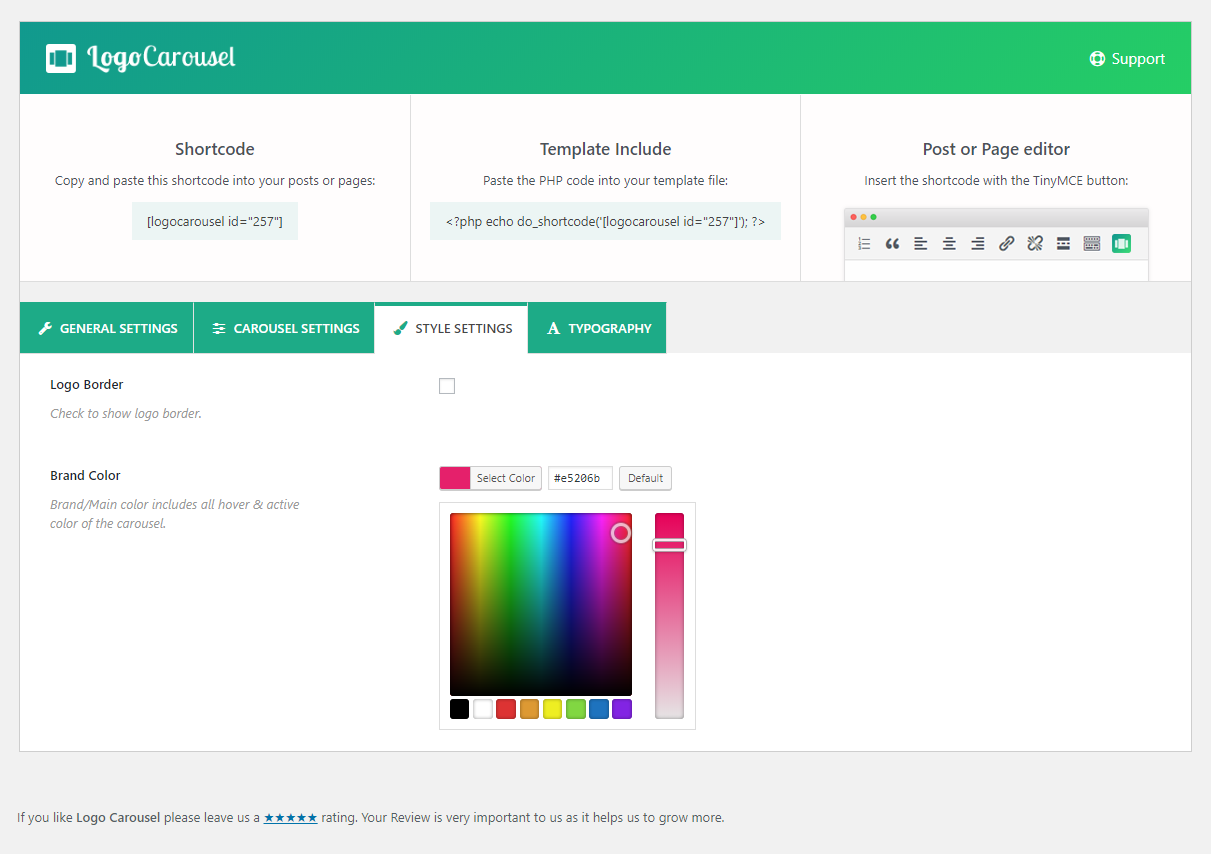Viewport: 1211px width, 854px height.
Task: Open the General Settings tab
Action: (x=107, y=328)
